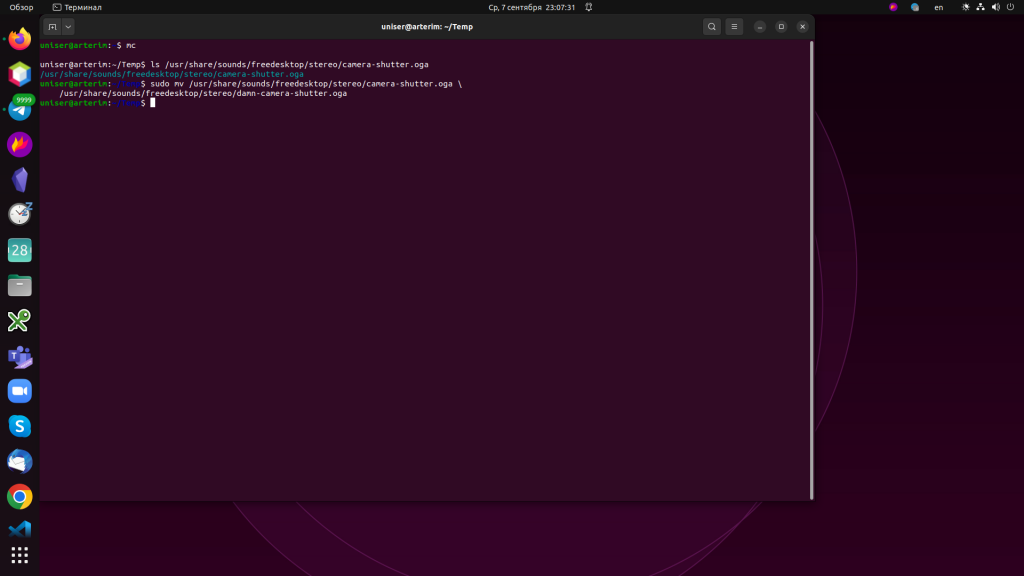The image size is (1024, 576).
Task: Open the date and time calendar panel
Action: (531, 7)
